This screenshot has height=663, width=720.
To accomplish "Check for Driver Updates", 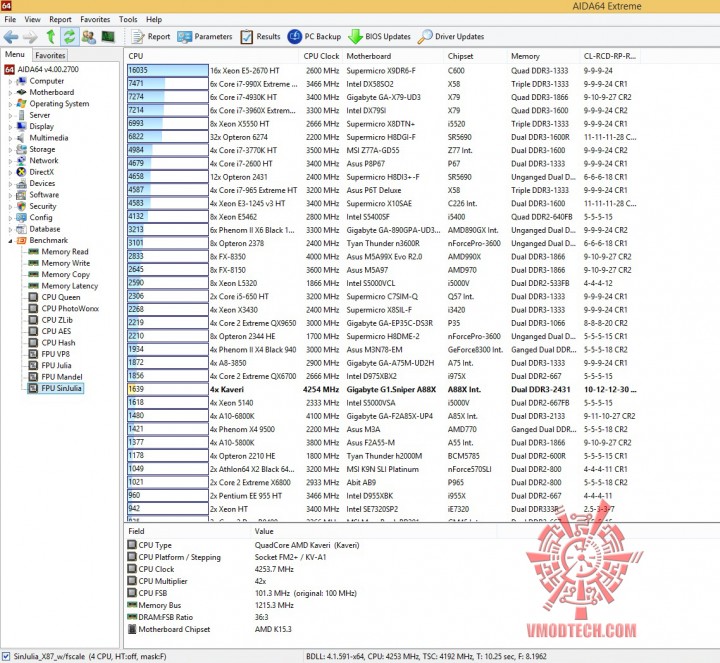I will 451,36.
